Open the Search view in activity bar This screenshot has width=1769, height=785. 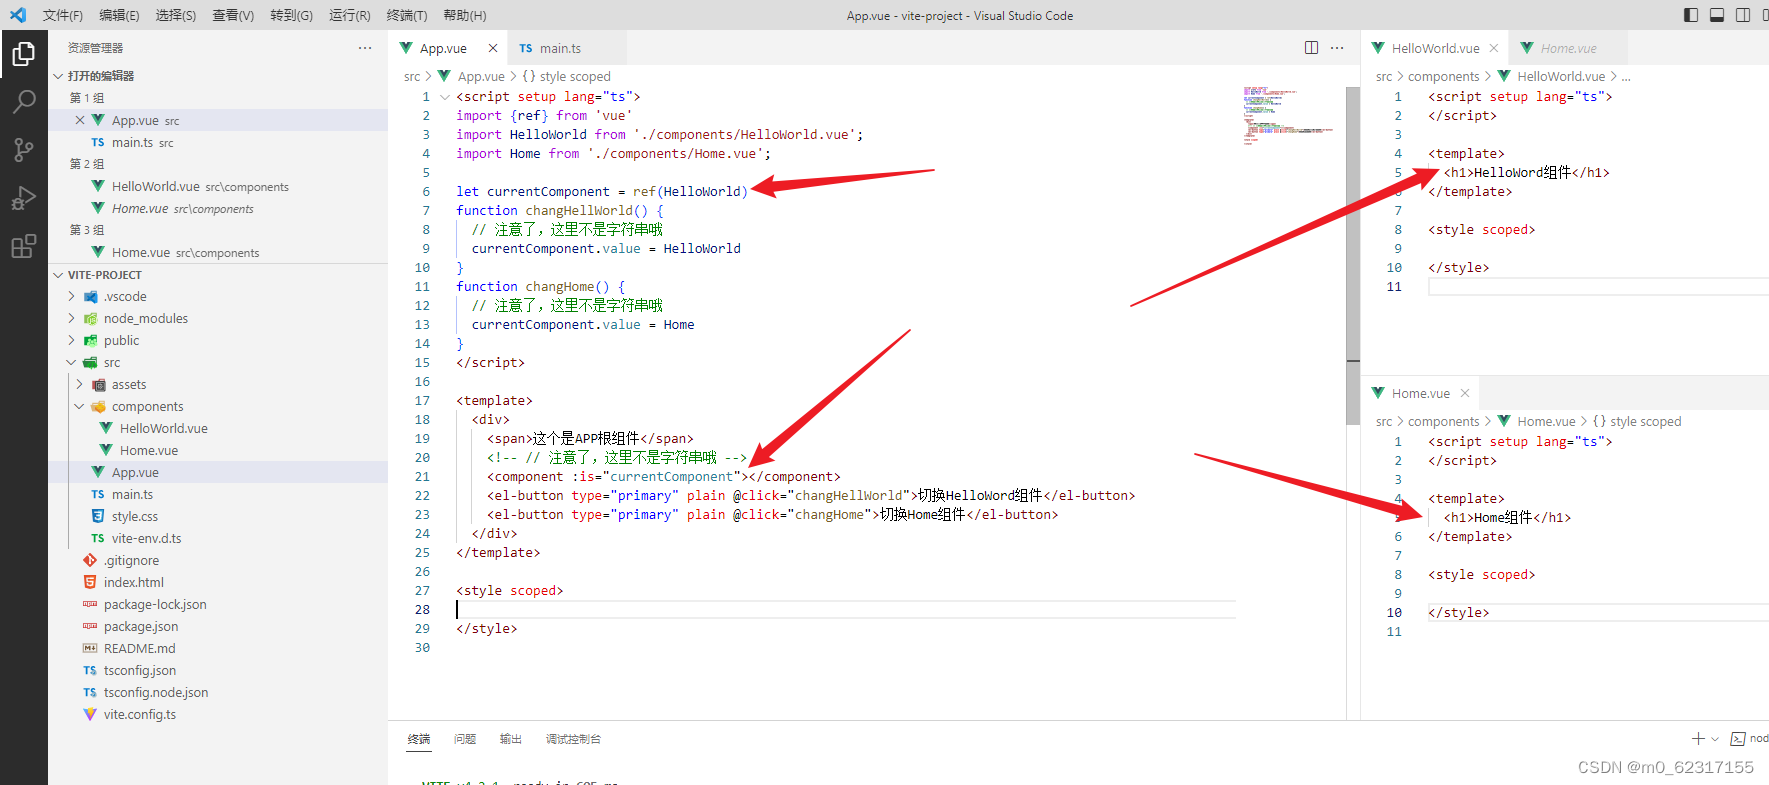pyautogui.click(x=23, y=102)
